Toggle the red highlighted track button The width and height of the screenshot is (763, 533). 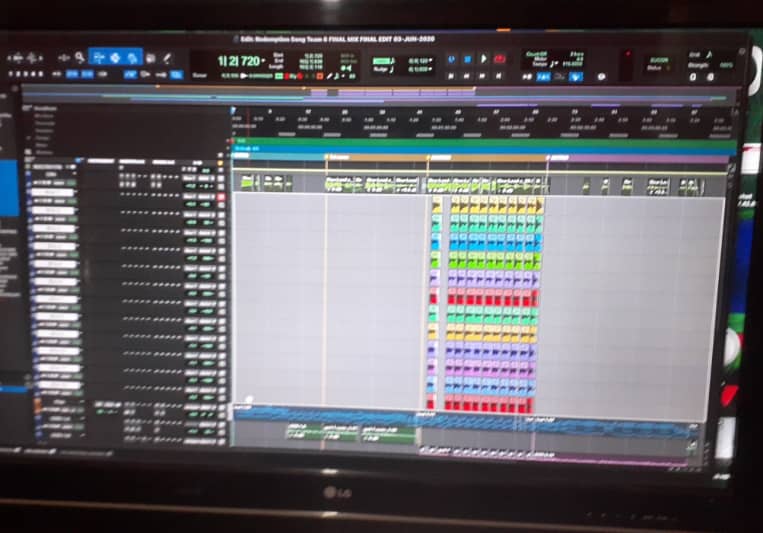[221, 197]
